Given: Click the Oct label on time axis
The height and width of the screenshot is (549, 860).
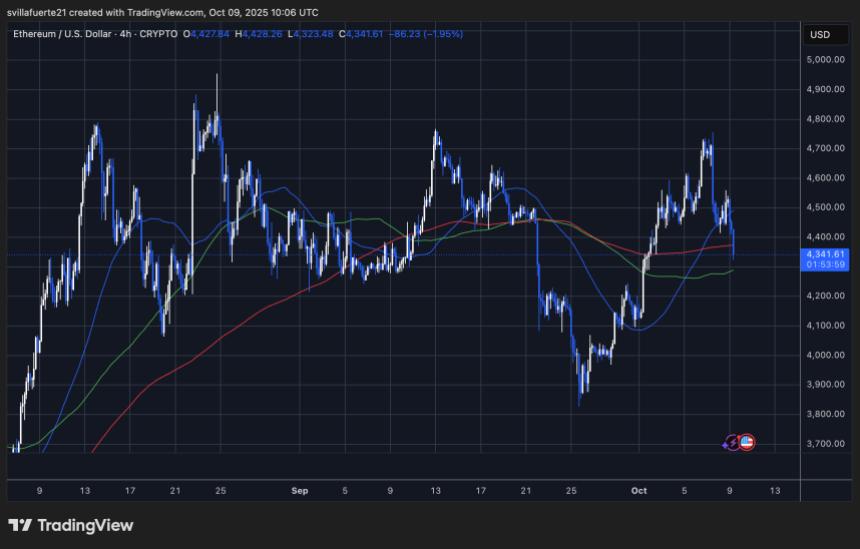Looking at the screenshot, I should coord(639,491).
